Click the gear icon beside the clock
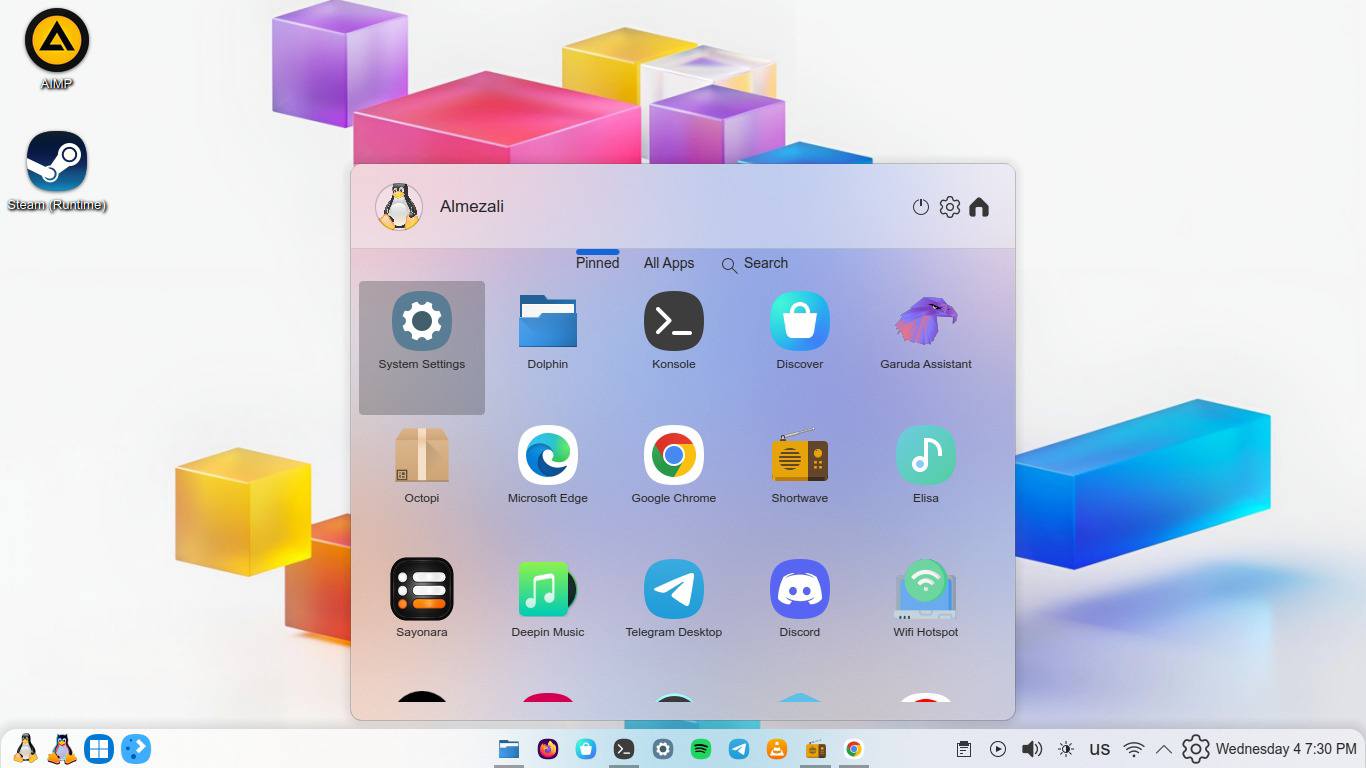 [1196, 749]
